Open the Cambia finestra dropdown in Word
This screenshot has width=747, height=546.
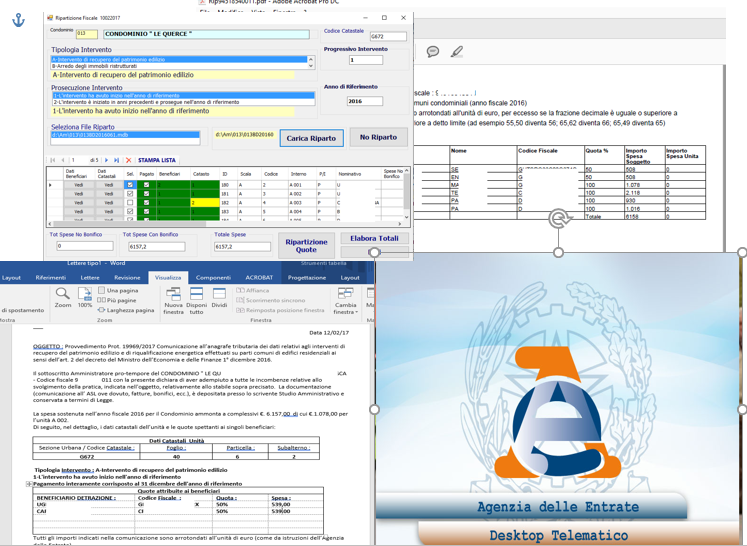pos(346,301)
